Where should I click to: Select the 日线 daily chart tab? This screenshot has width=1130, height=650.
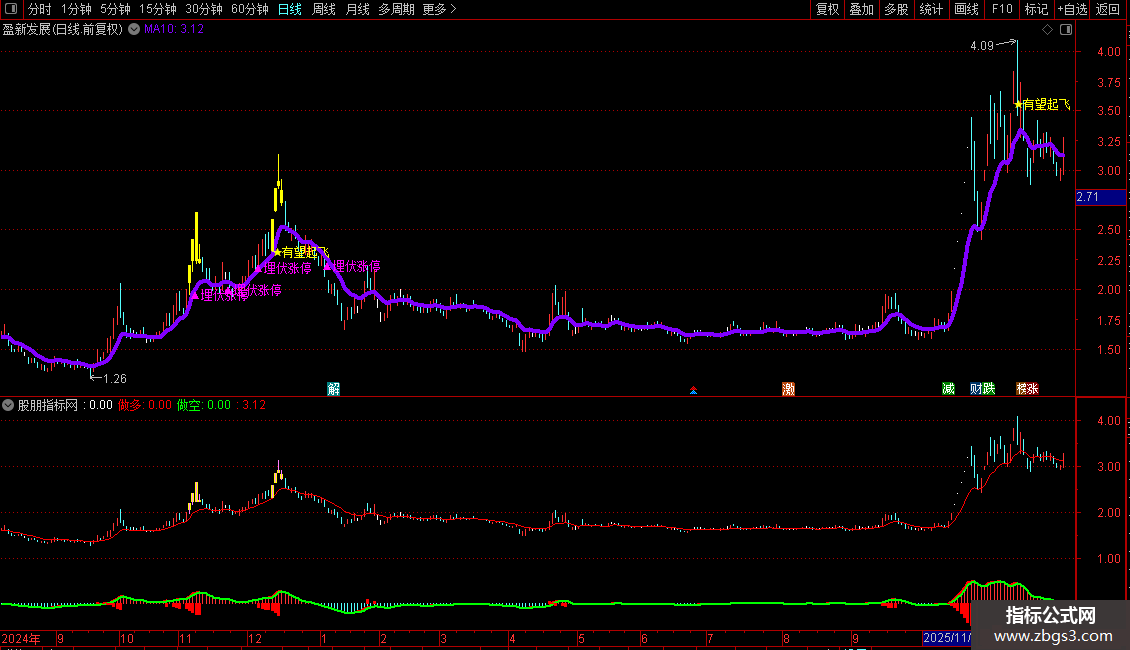pyautogui.click(x=290, y=9)
